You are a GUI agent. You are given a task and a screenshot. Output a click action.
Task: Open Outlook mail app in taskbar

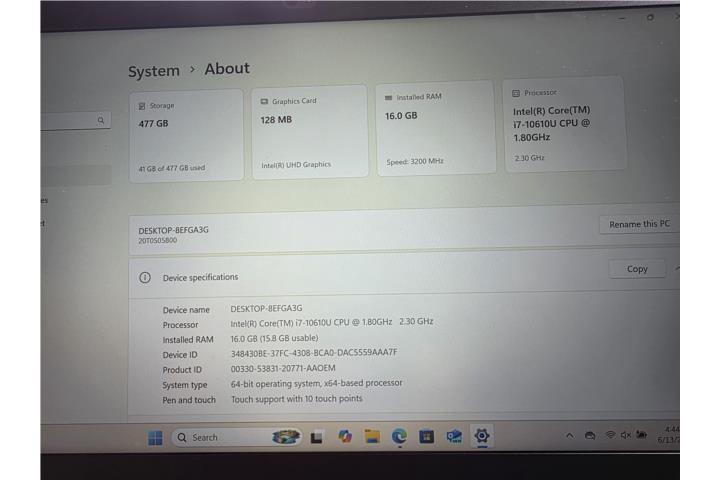tap(454, 436)
